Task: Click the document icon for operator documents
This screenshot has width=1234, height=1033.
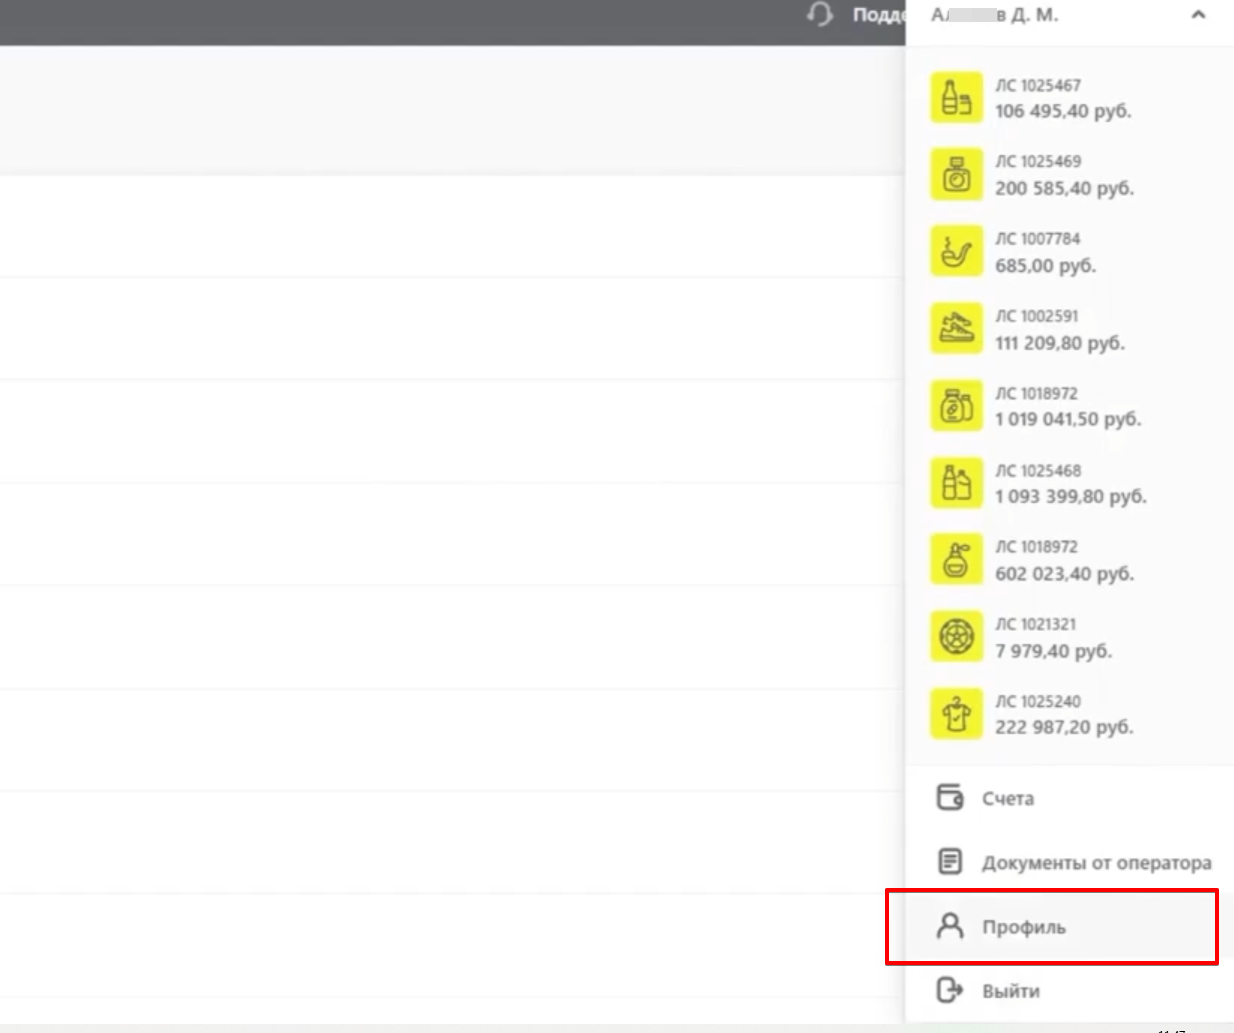Action: [950, 861]
